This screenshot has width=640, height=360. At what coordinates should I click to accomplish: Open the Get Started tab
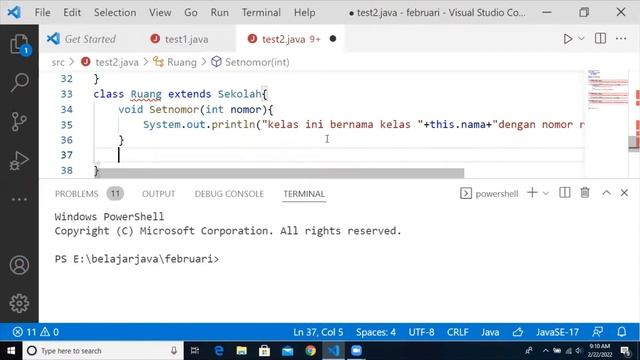tap(82, 39)
